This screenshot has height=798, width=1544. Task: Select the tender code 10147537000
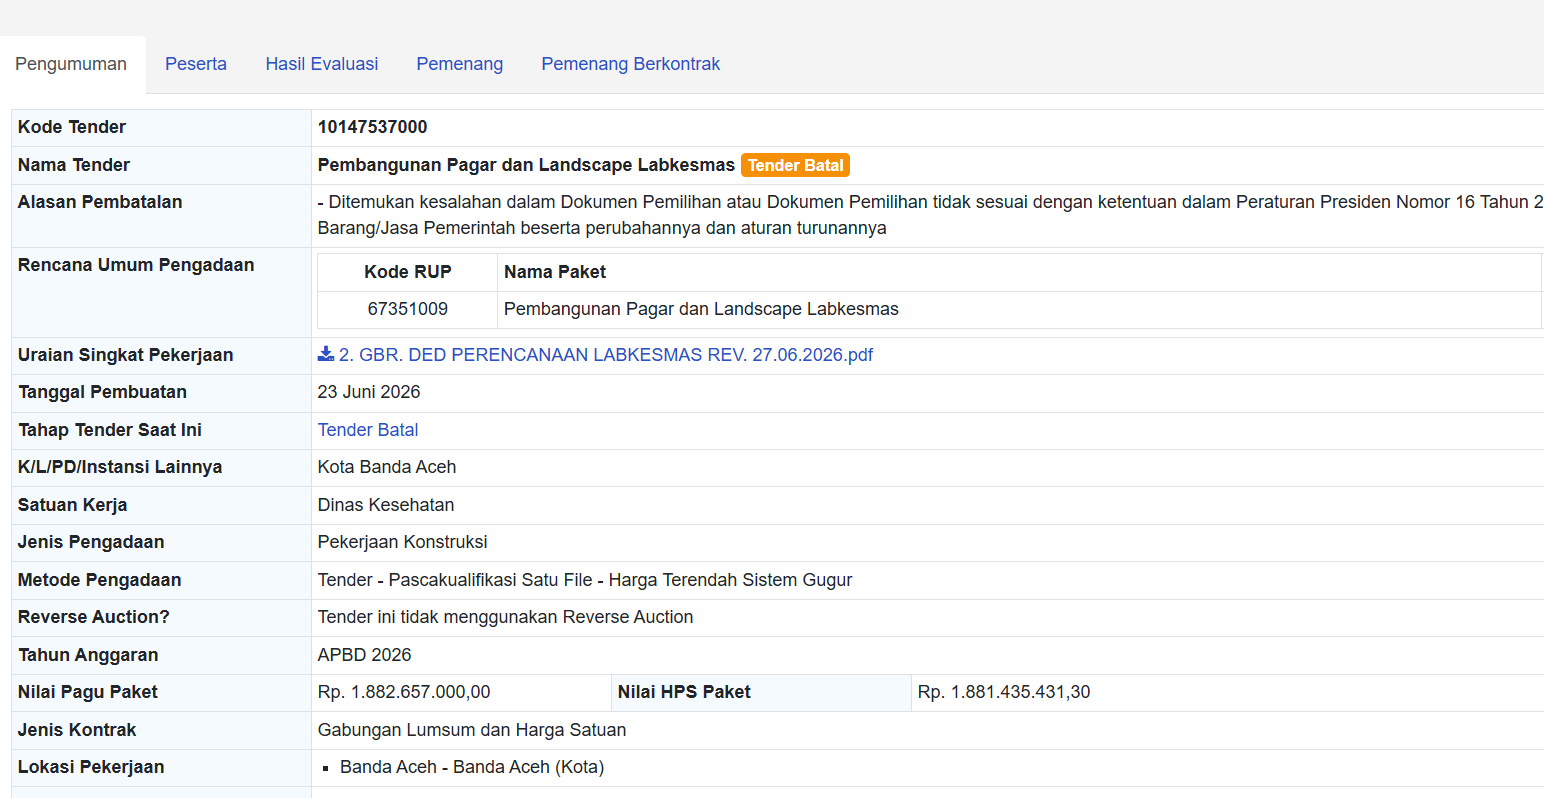pos(372,127)
